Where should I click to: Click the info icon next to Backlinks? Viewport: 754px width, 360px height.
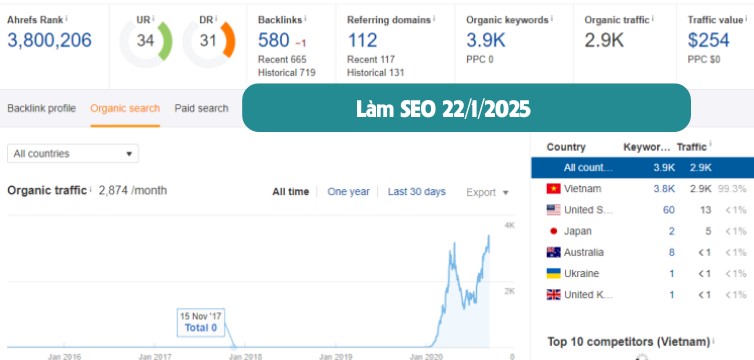click(x=305, y=18)
